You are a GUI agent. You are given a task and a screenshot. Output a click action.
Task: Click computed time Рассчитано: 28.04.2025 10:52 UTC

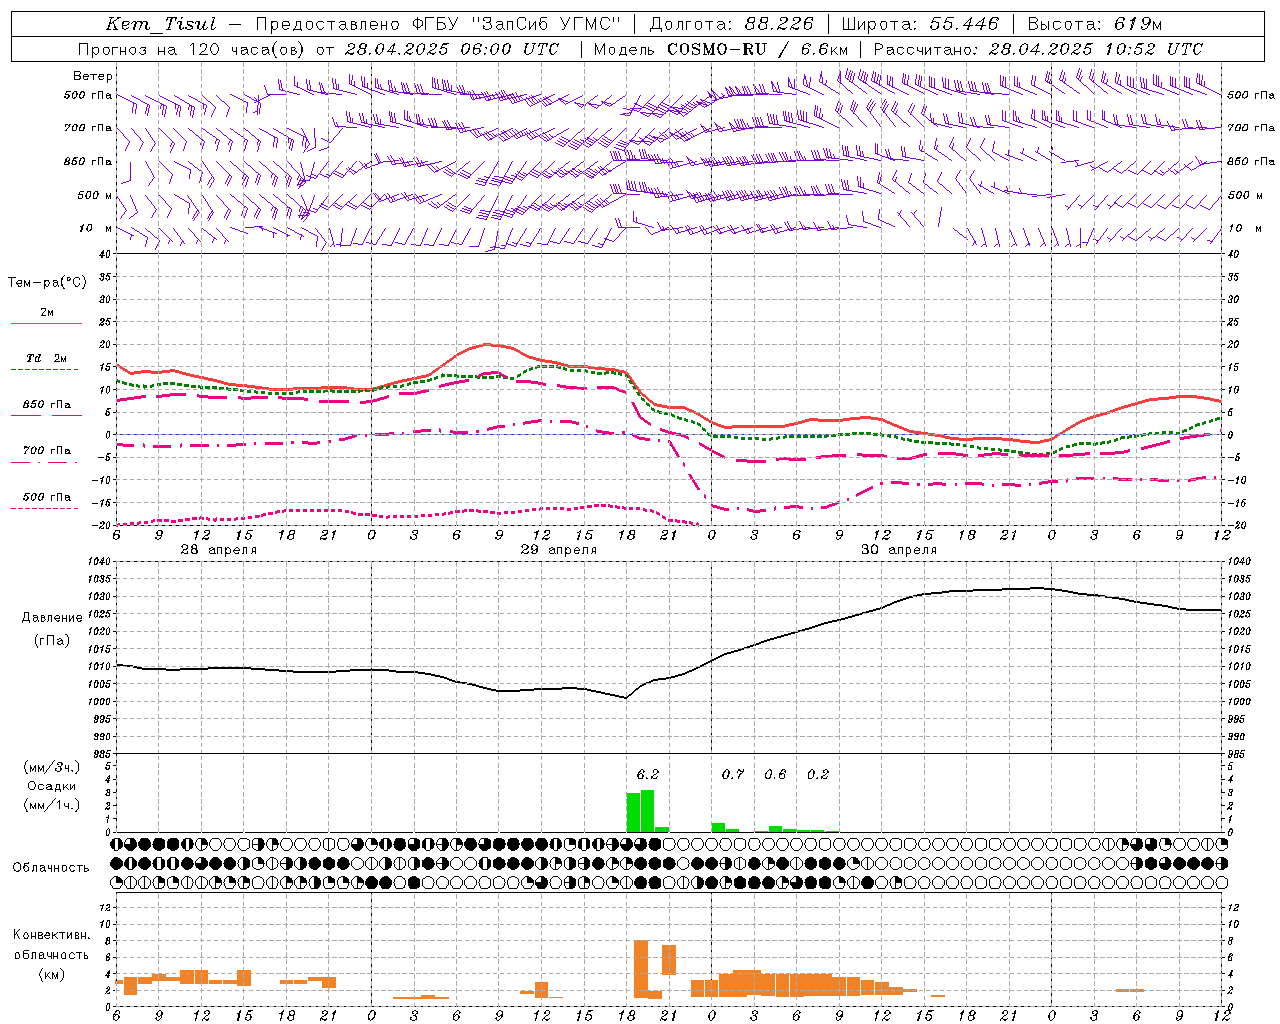1038,49
